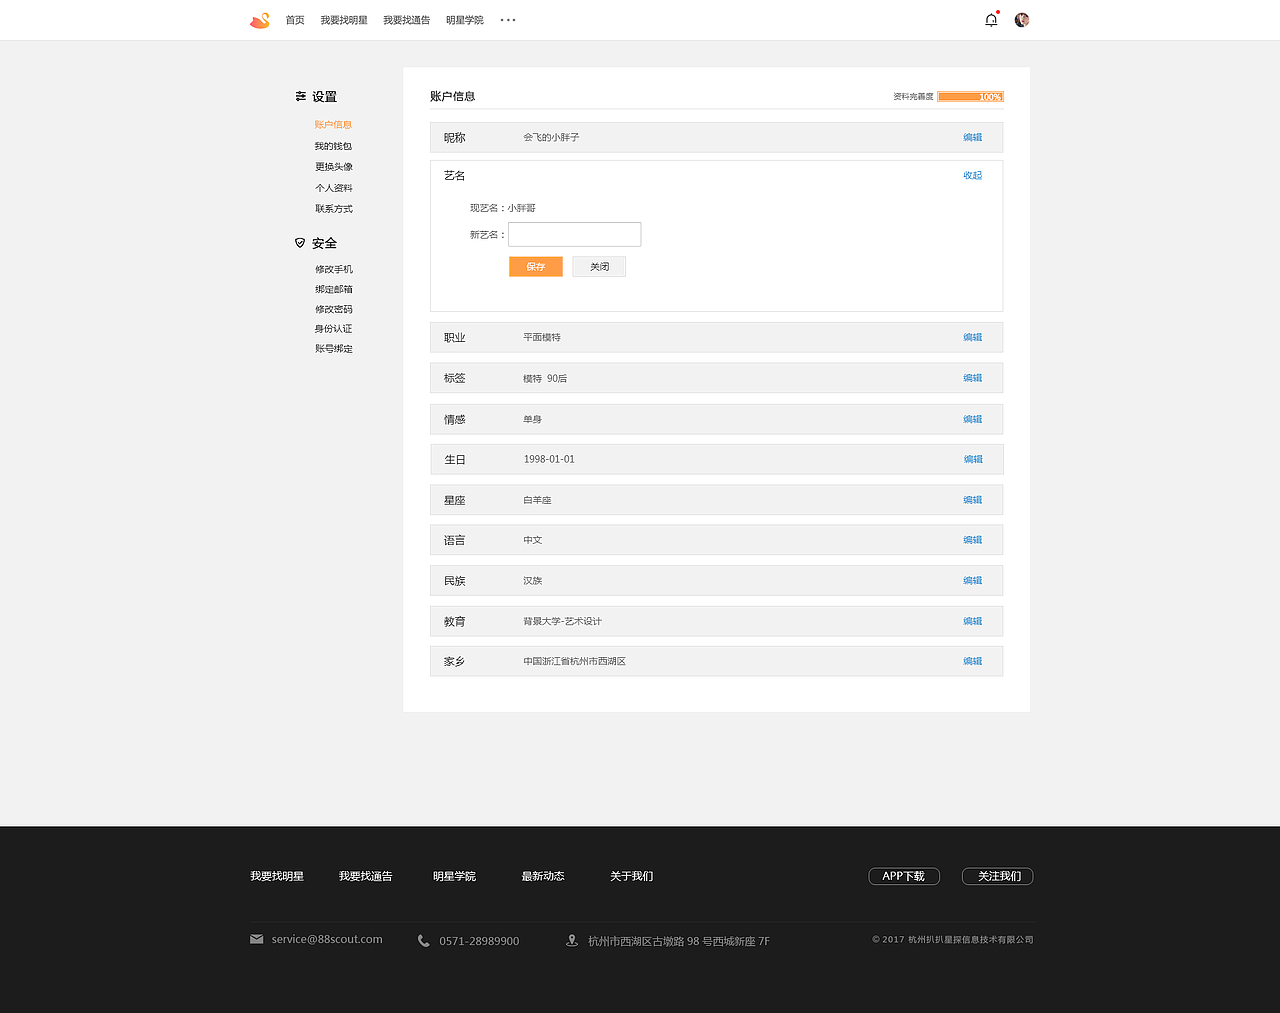The height and width of the screenshot is (1013, 1280).
Task: Click footer link 明星学院
Action: (454, 876)
